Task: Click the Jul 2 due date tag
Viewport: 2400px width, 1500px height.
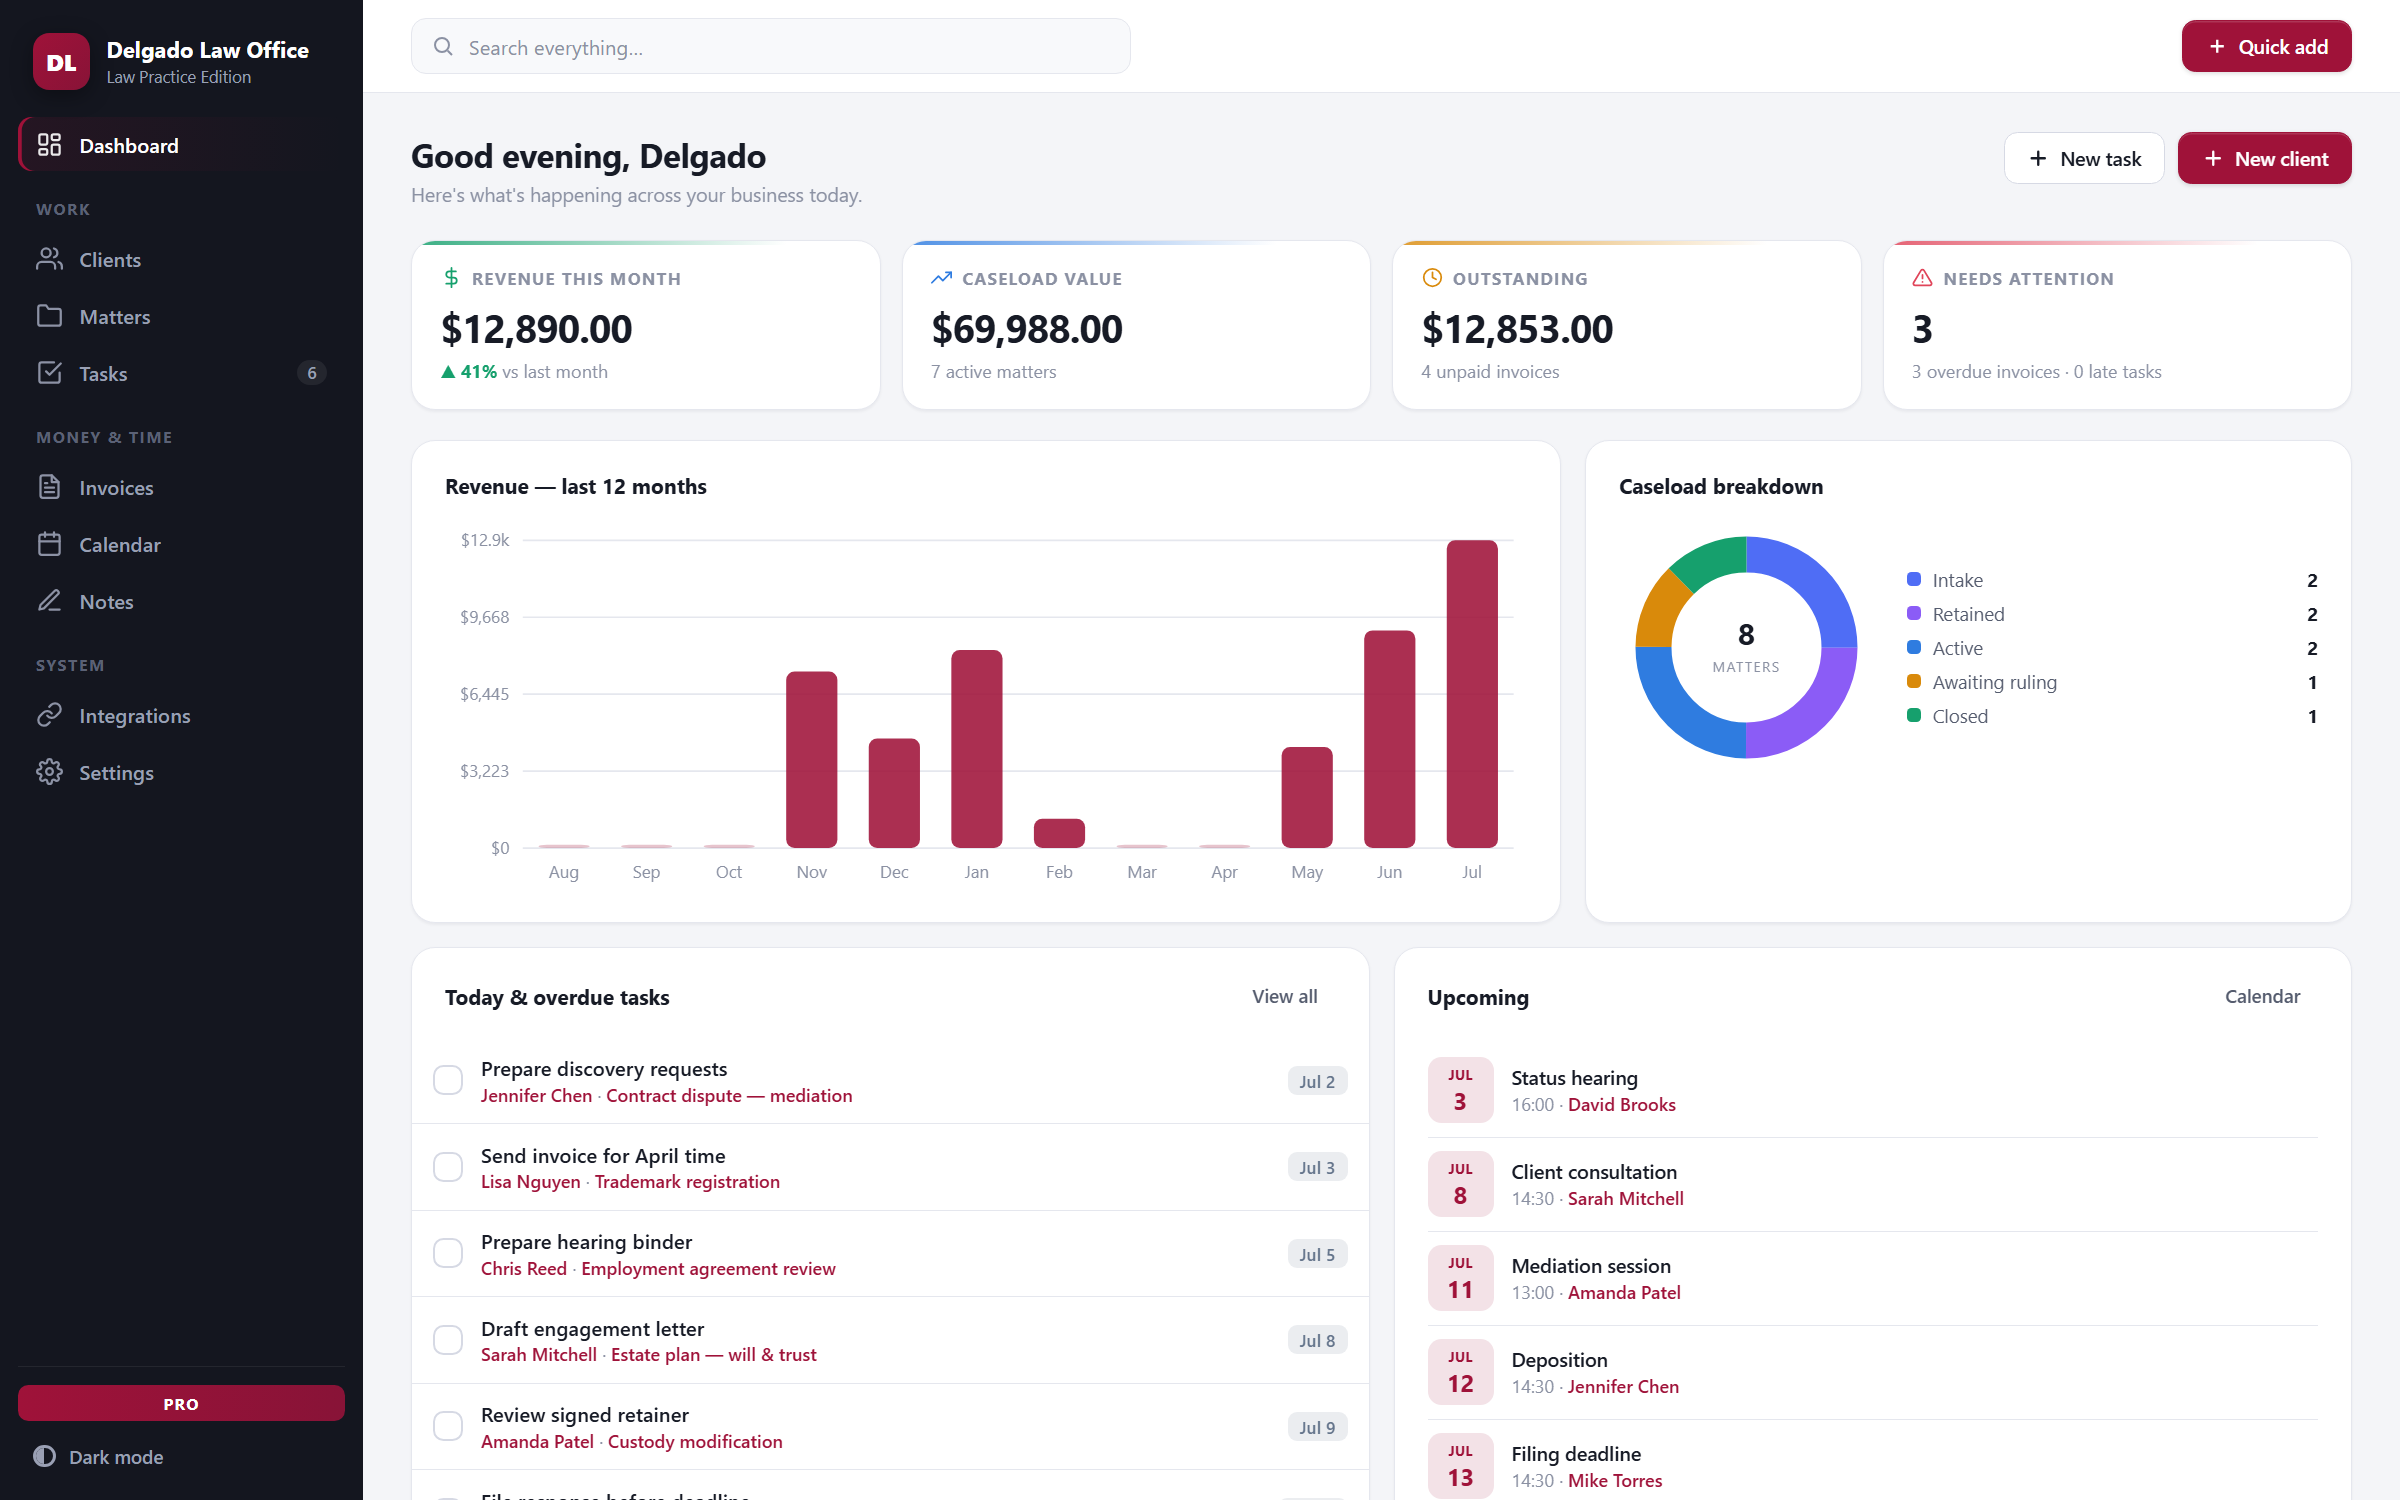Action: [x=1317, y=1081]
